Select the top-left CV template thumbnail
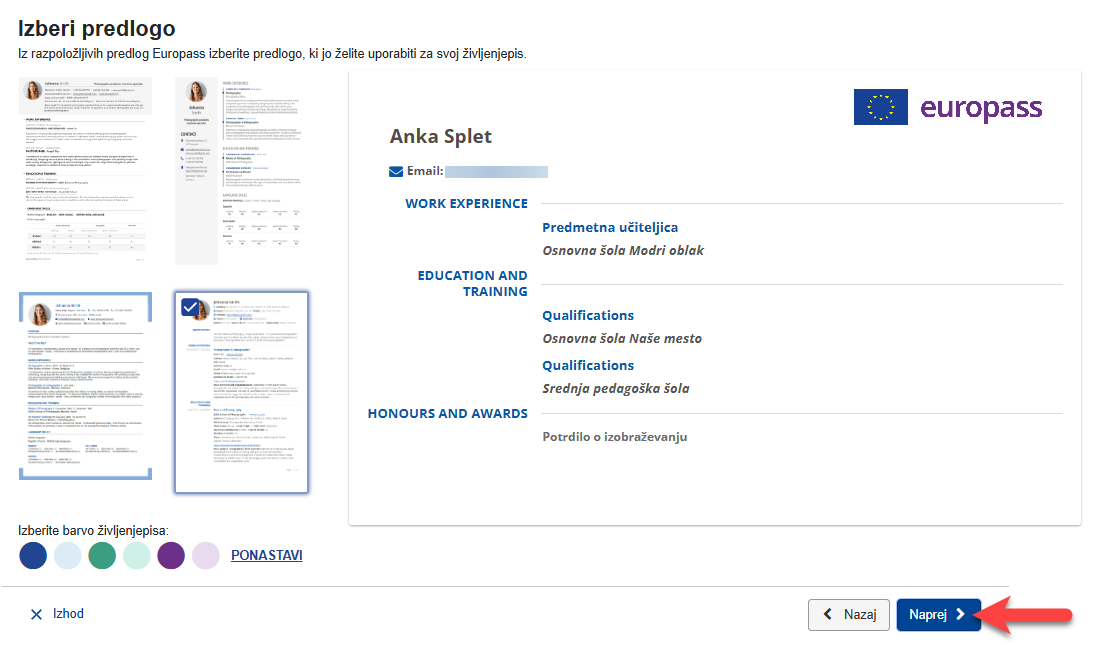Screen dimensions: 1104x645 [x=84, y=169]
